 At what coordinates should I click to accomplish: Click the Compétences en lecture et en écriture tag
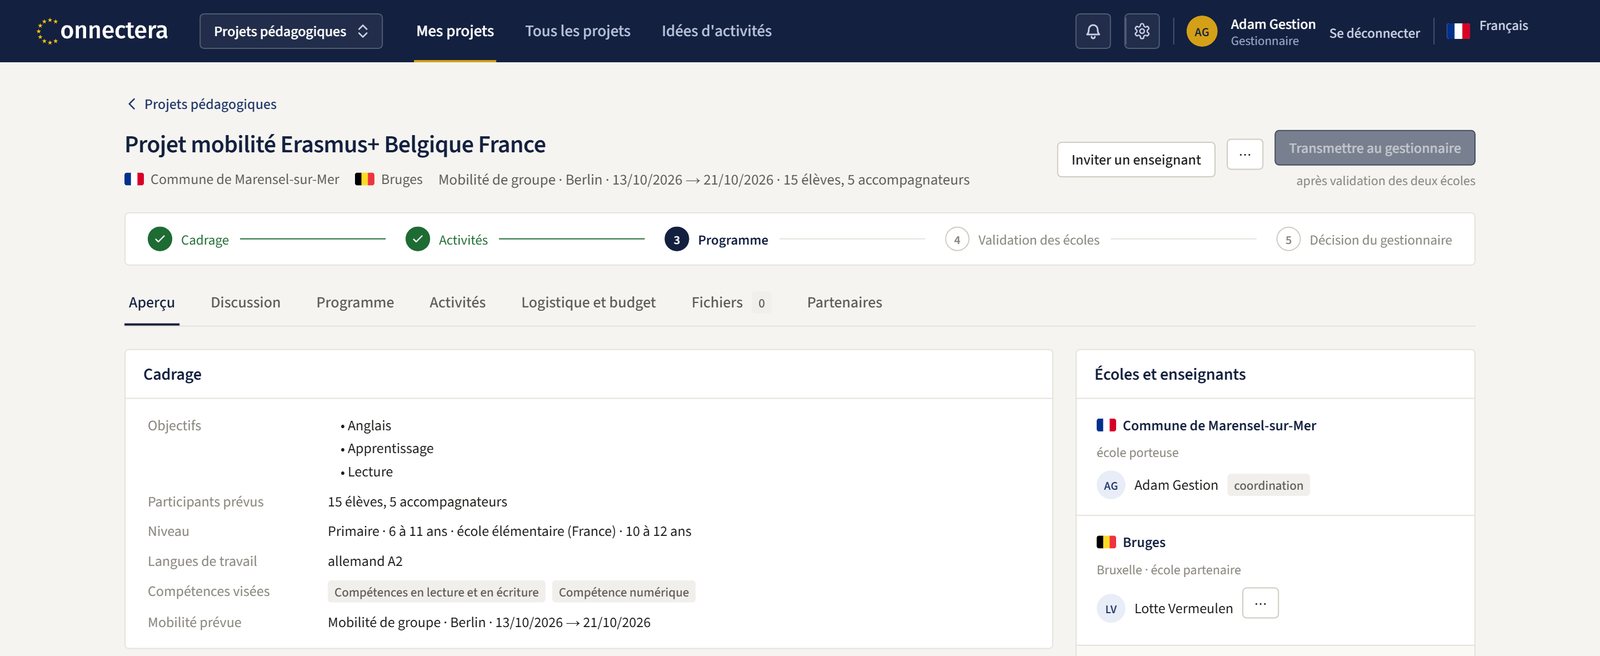click(x=436, y=592)
